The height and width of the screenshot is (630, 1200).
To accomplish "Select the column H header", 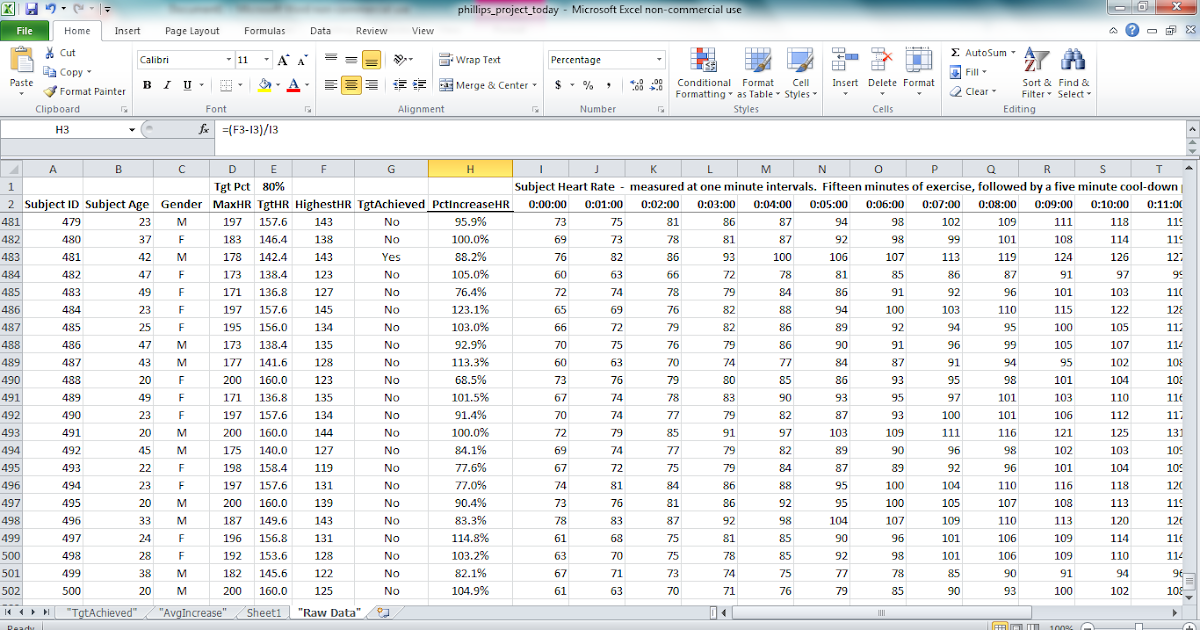I will 470,169.
